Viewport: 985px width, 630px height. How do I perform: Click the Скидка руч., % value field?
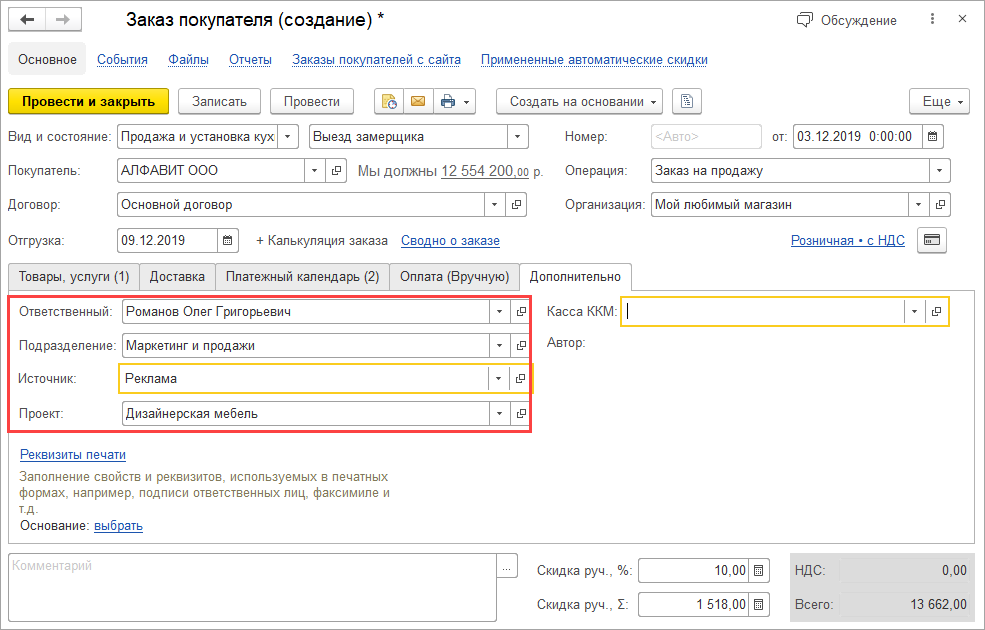[694, 570]
